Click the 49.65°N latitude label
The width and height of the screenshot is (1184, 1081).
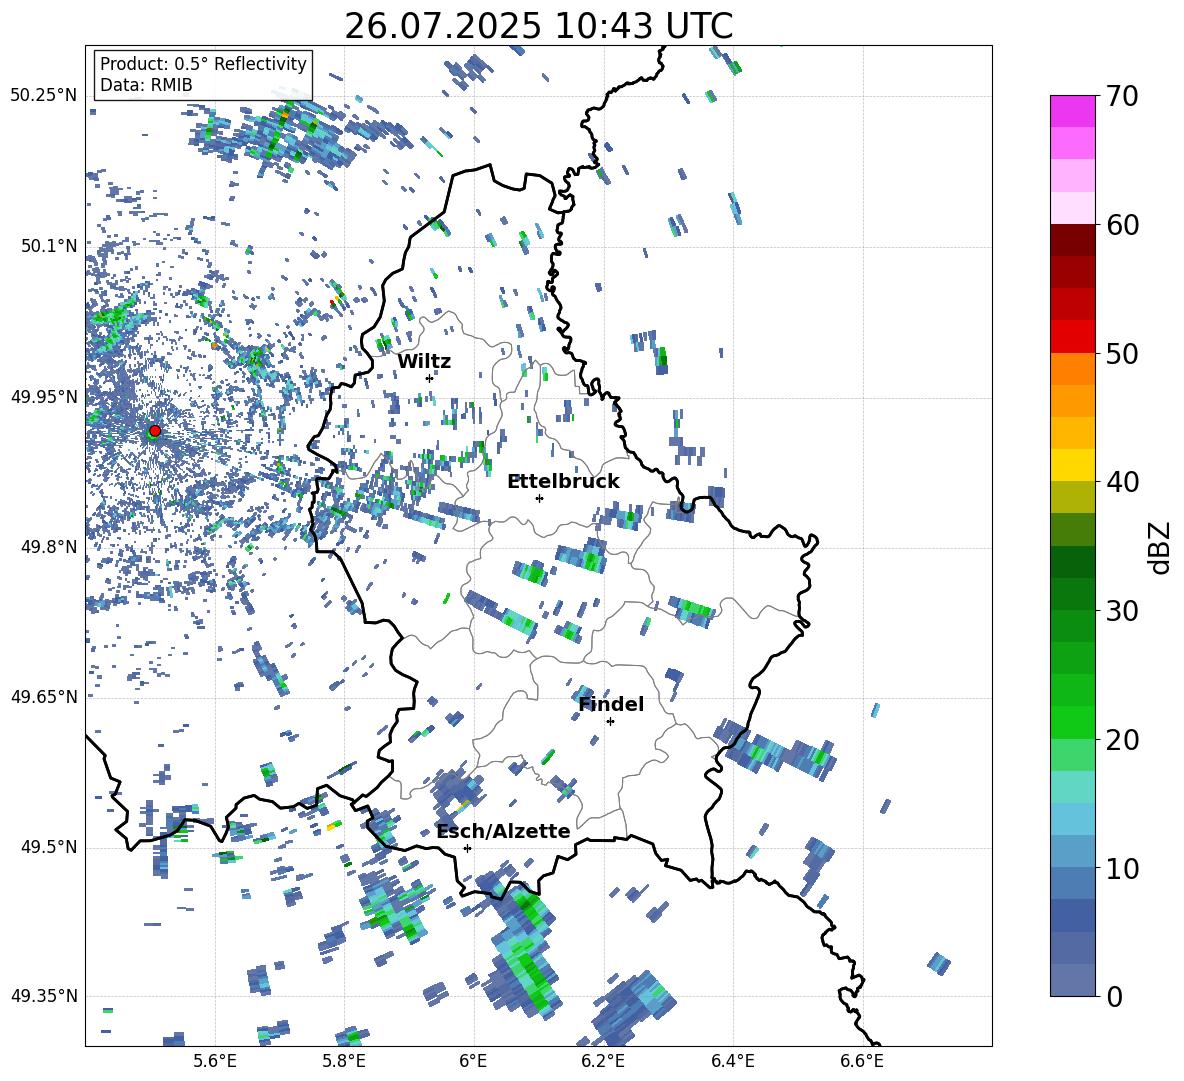click(x=44, y=696)
